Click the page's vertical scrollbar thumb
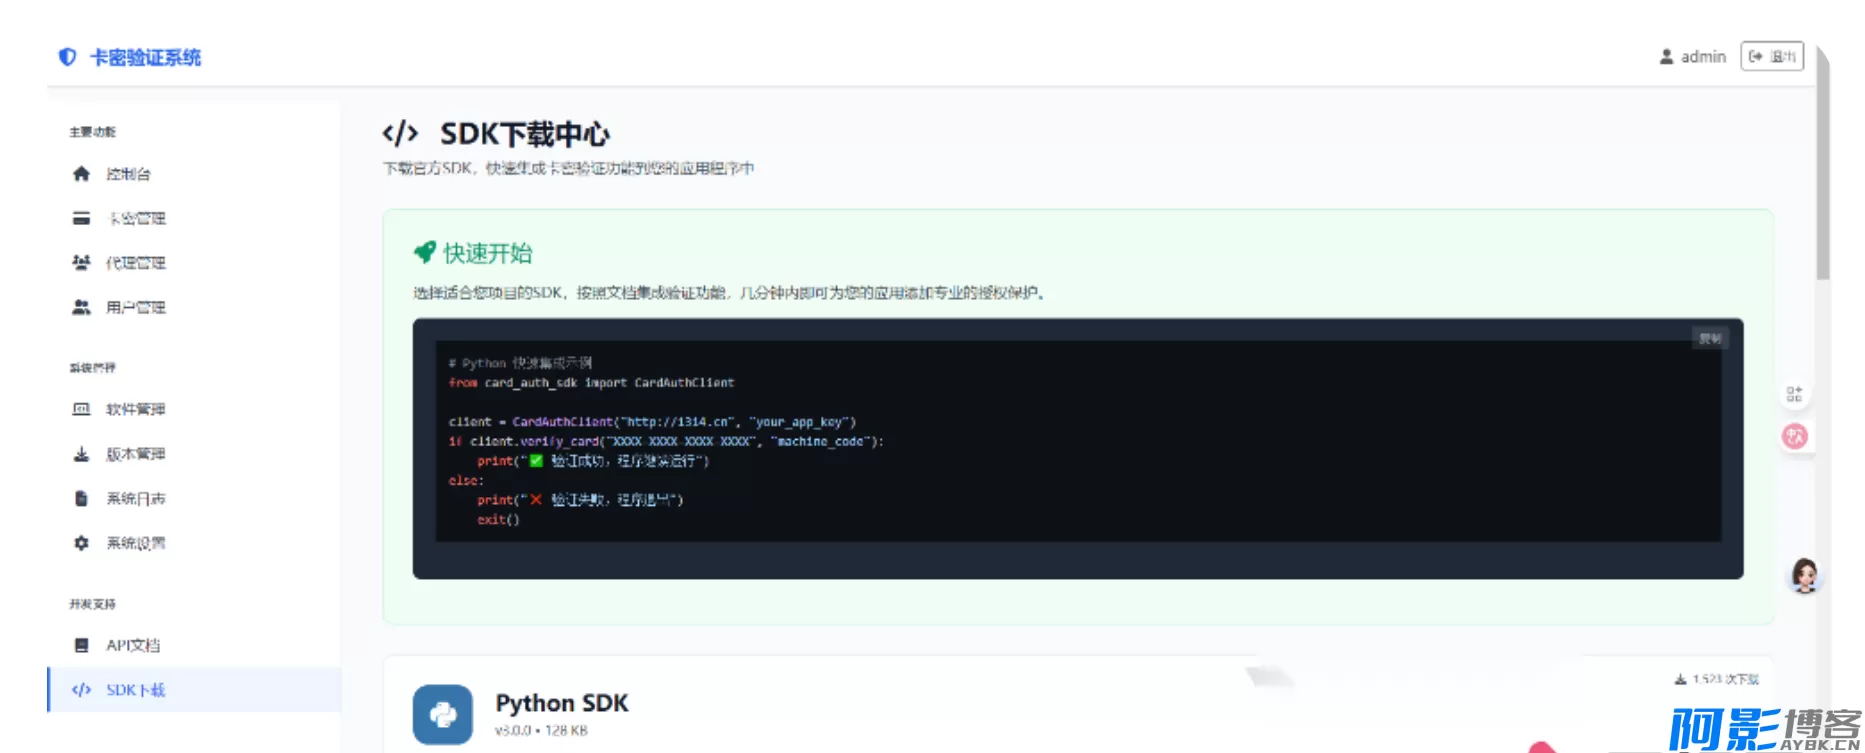 coord(1823,160)
